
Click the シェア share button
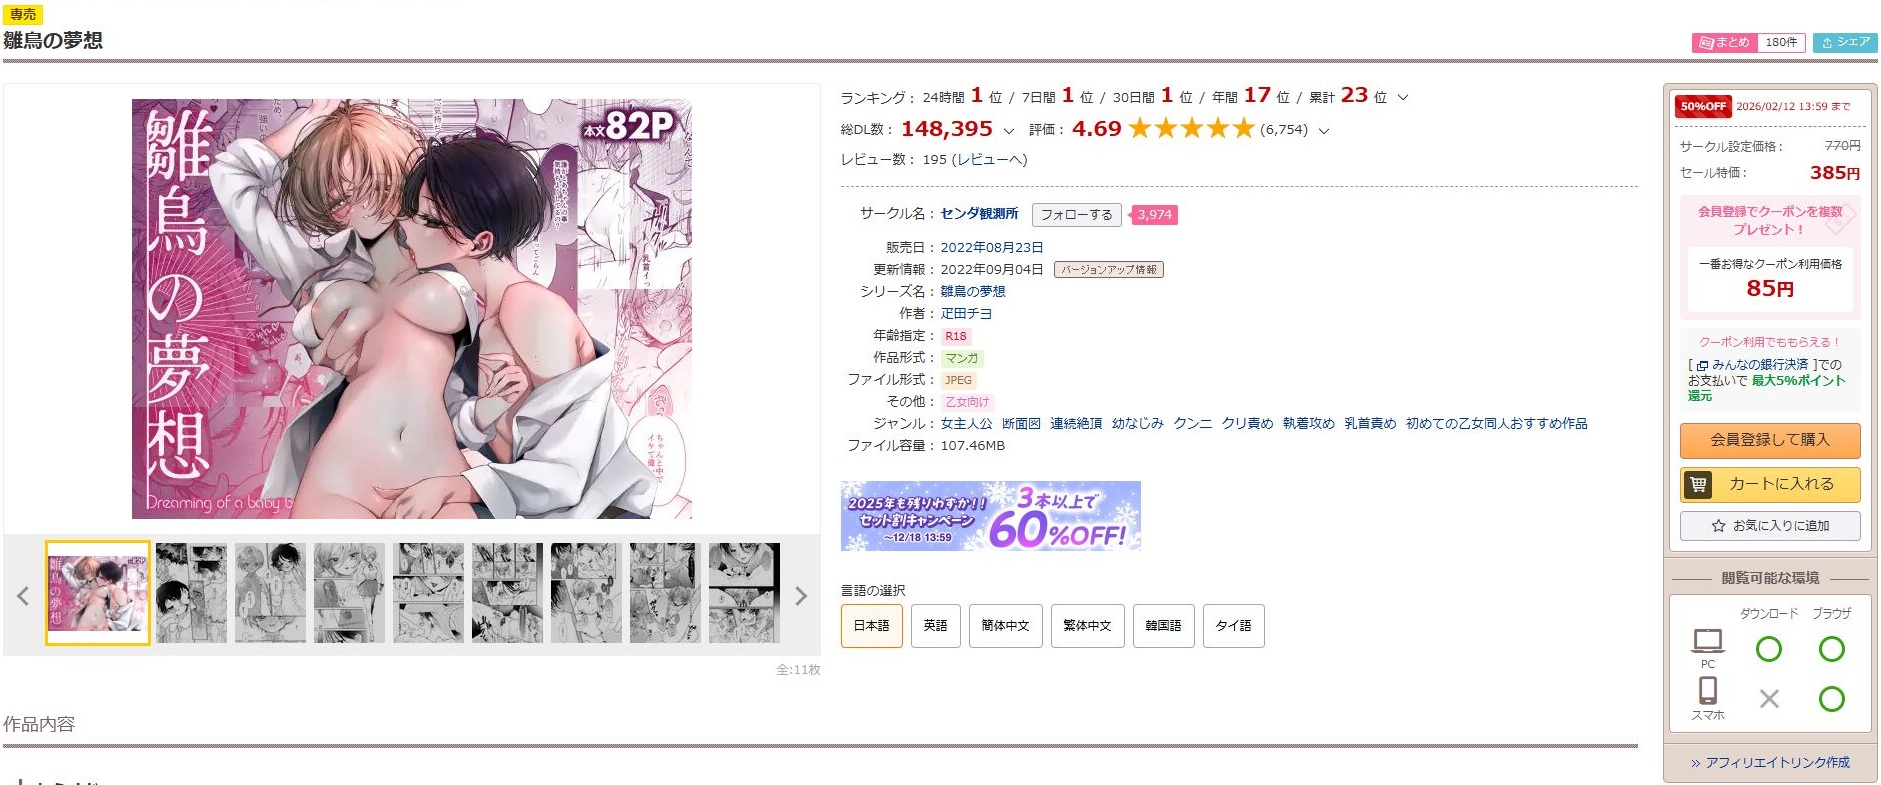pos(1845,42)
